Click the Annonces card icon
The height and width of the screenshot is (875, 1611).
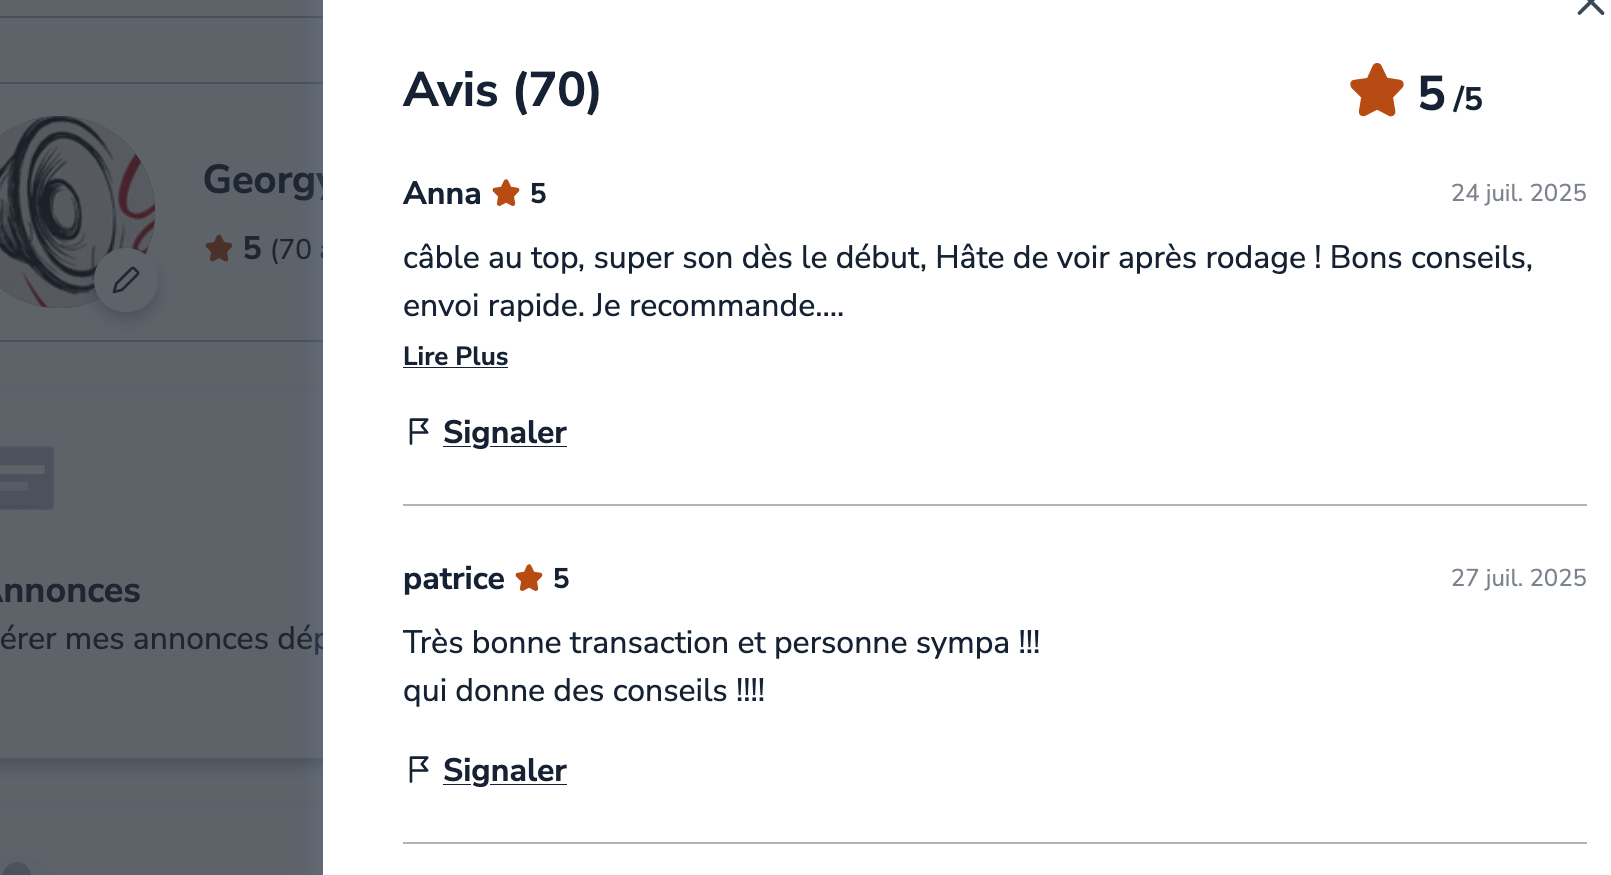(24, 478)
